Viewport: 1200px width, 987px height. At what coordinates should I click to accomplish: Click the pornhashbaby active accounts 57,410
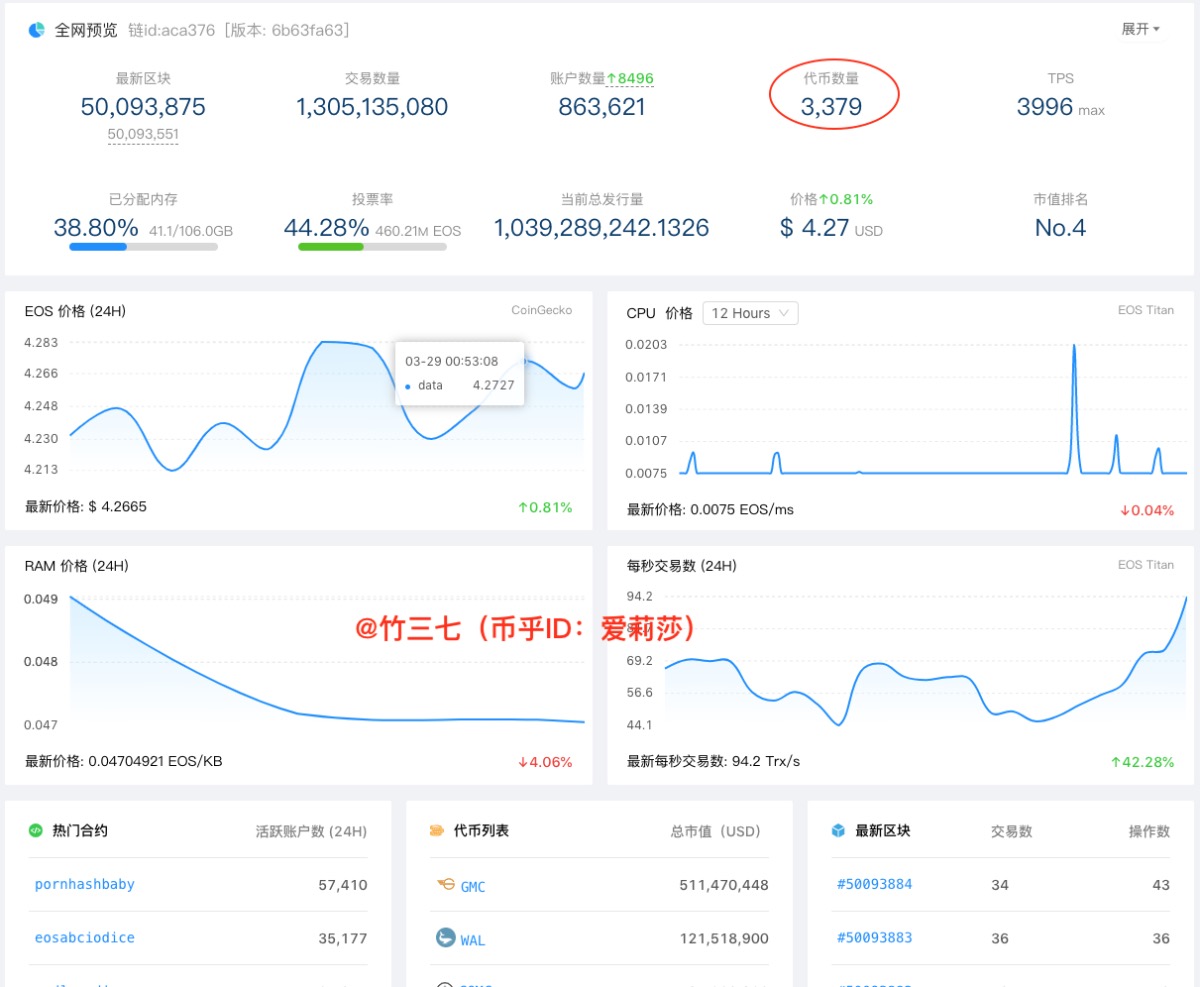pos(343,885)
